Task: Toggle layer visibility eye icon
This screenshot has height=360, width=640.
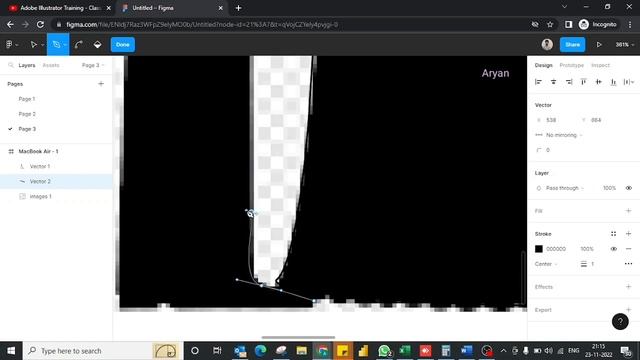Action: click(x=629, y=188)
